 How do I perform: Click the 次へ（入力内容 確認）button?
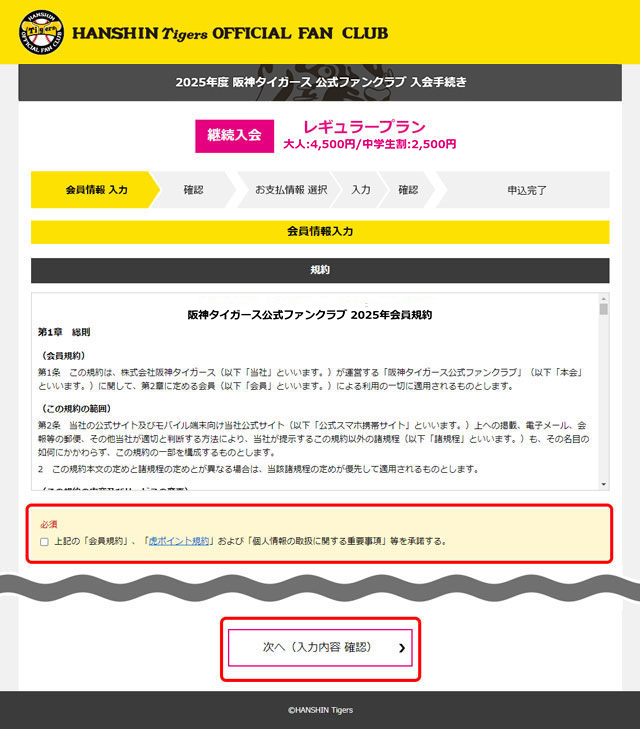tap(320, 648)
